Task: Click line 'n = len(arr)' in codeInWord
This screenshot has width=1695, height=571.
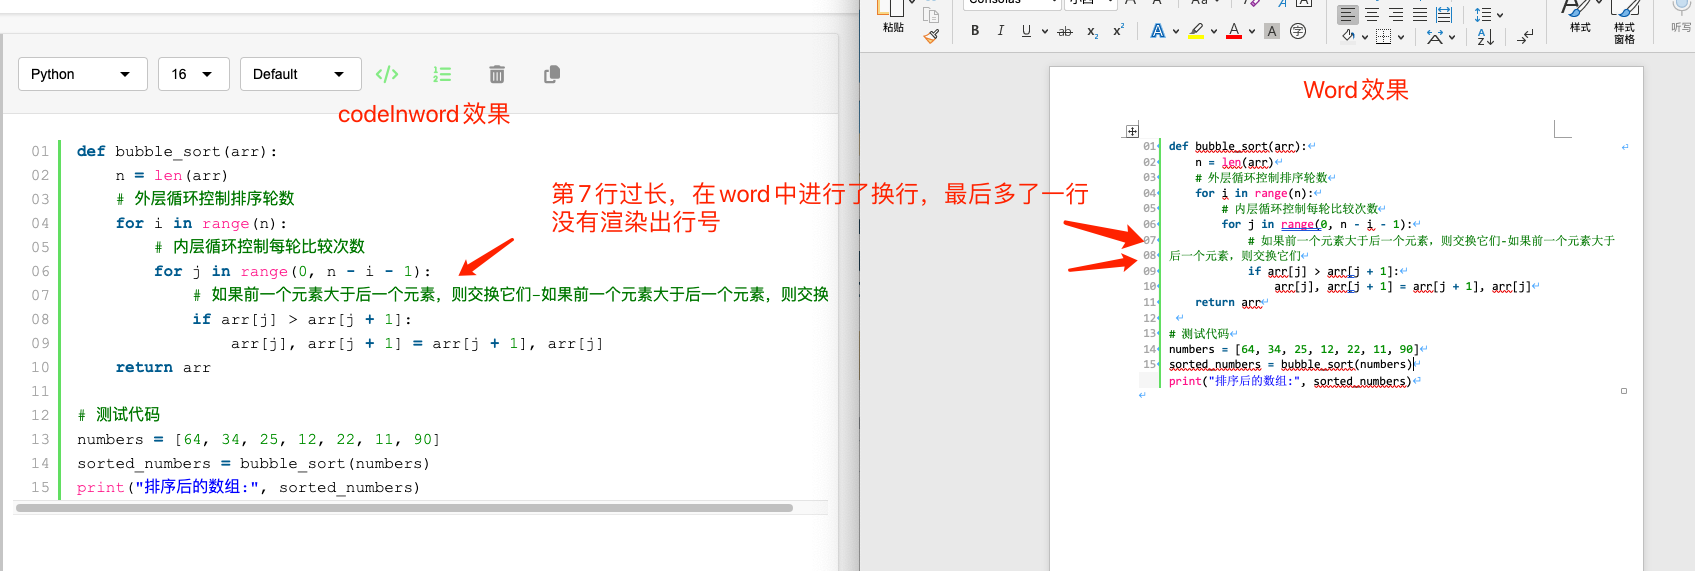Action: click(171, 175)
